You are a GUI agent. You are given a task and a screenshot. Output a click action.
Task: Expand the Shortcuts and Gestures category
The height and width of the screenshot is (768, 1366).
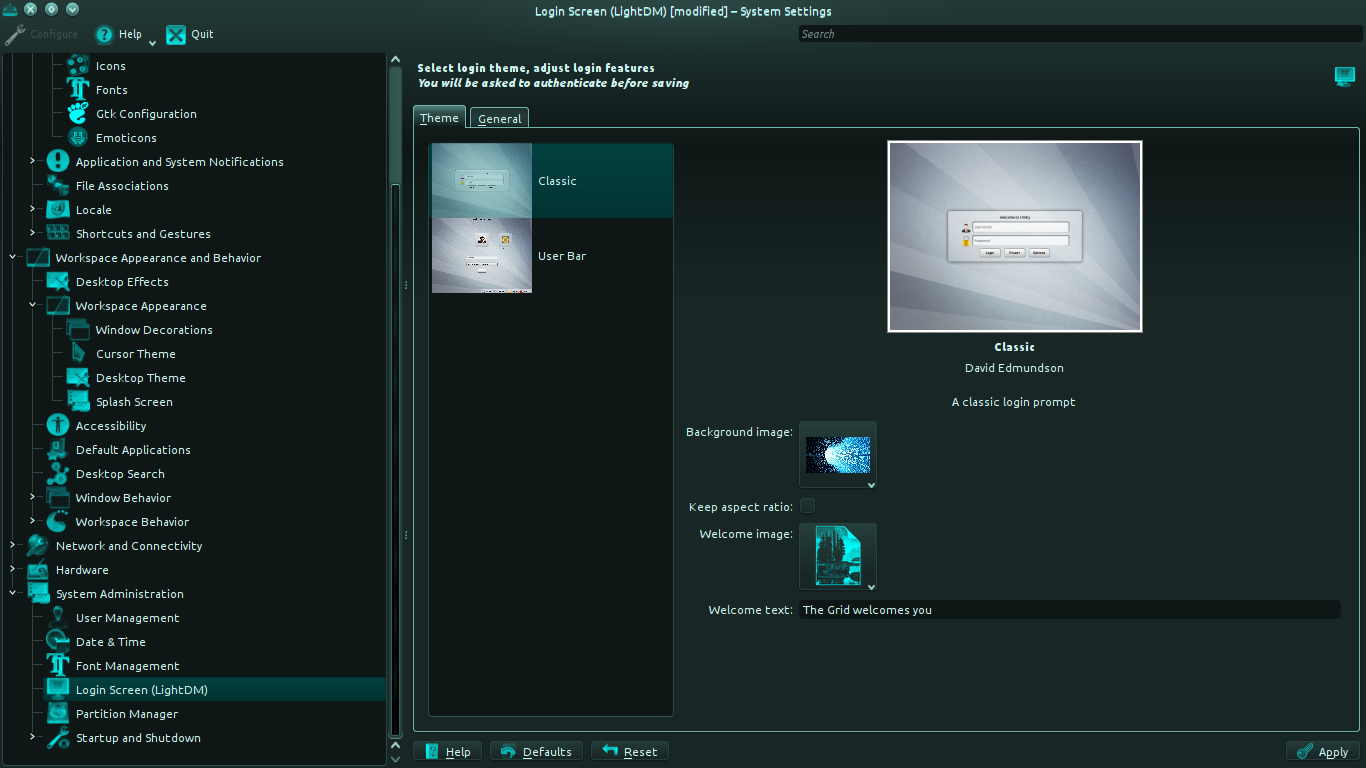32,233
